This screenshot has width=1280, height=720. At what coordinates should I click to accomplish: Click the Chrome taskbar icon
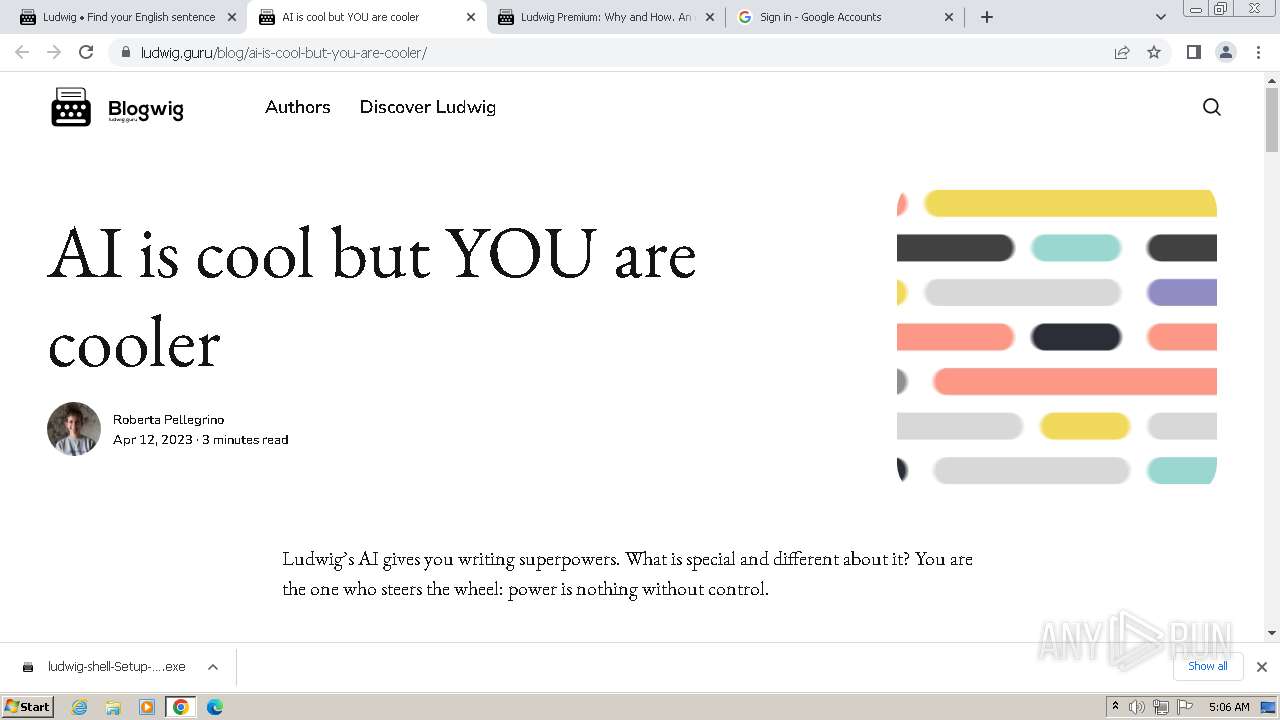181,707
